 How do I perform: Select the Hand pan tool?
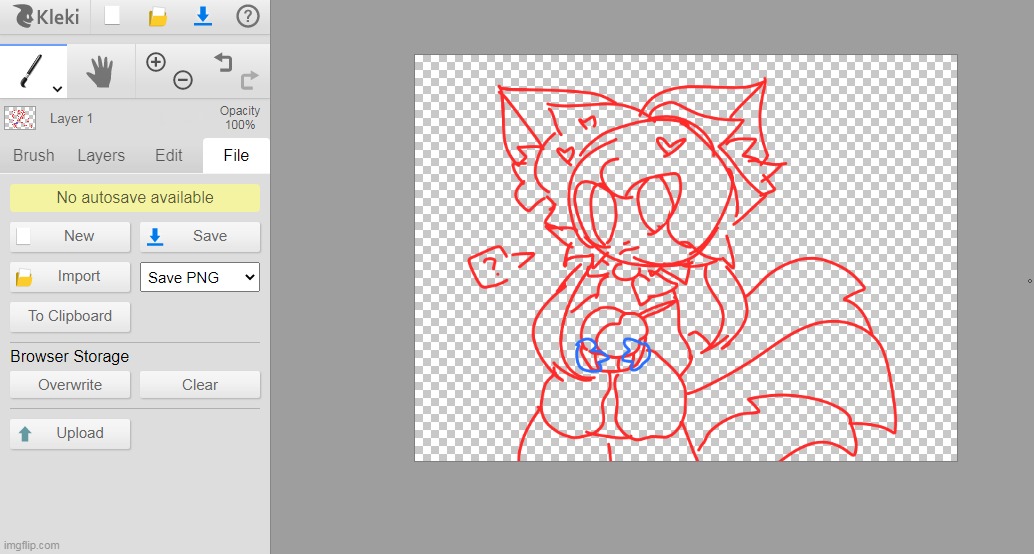pyautogui.click(x=101, y=71)
